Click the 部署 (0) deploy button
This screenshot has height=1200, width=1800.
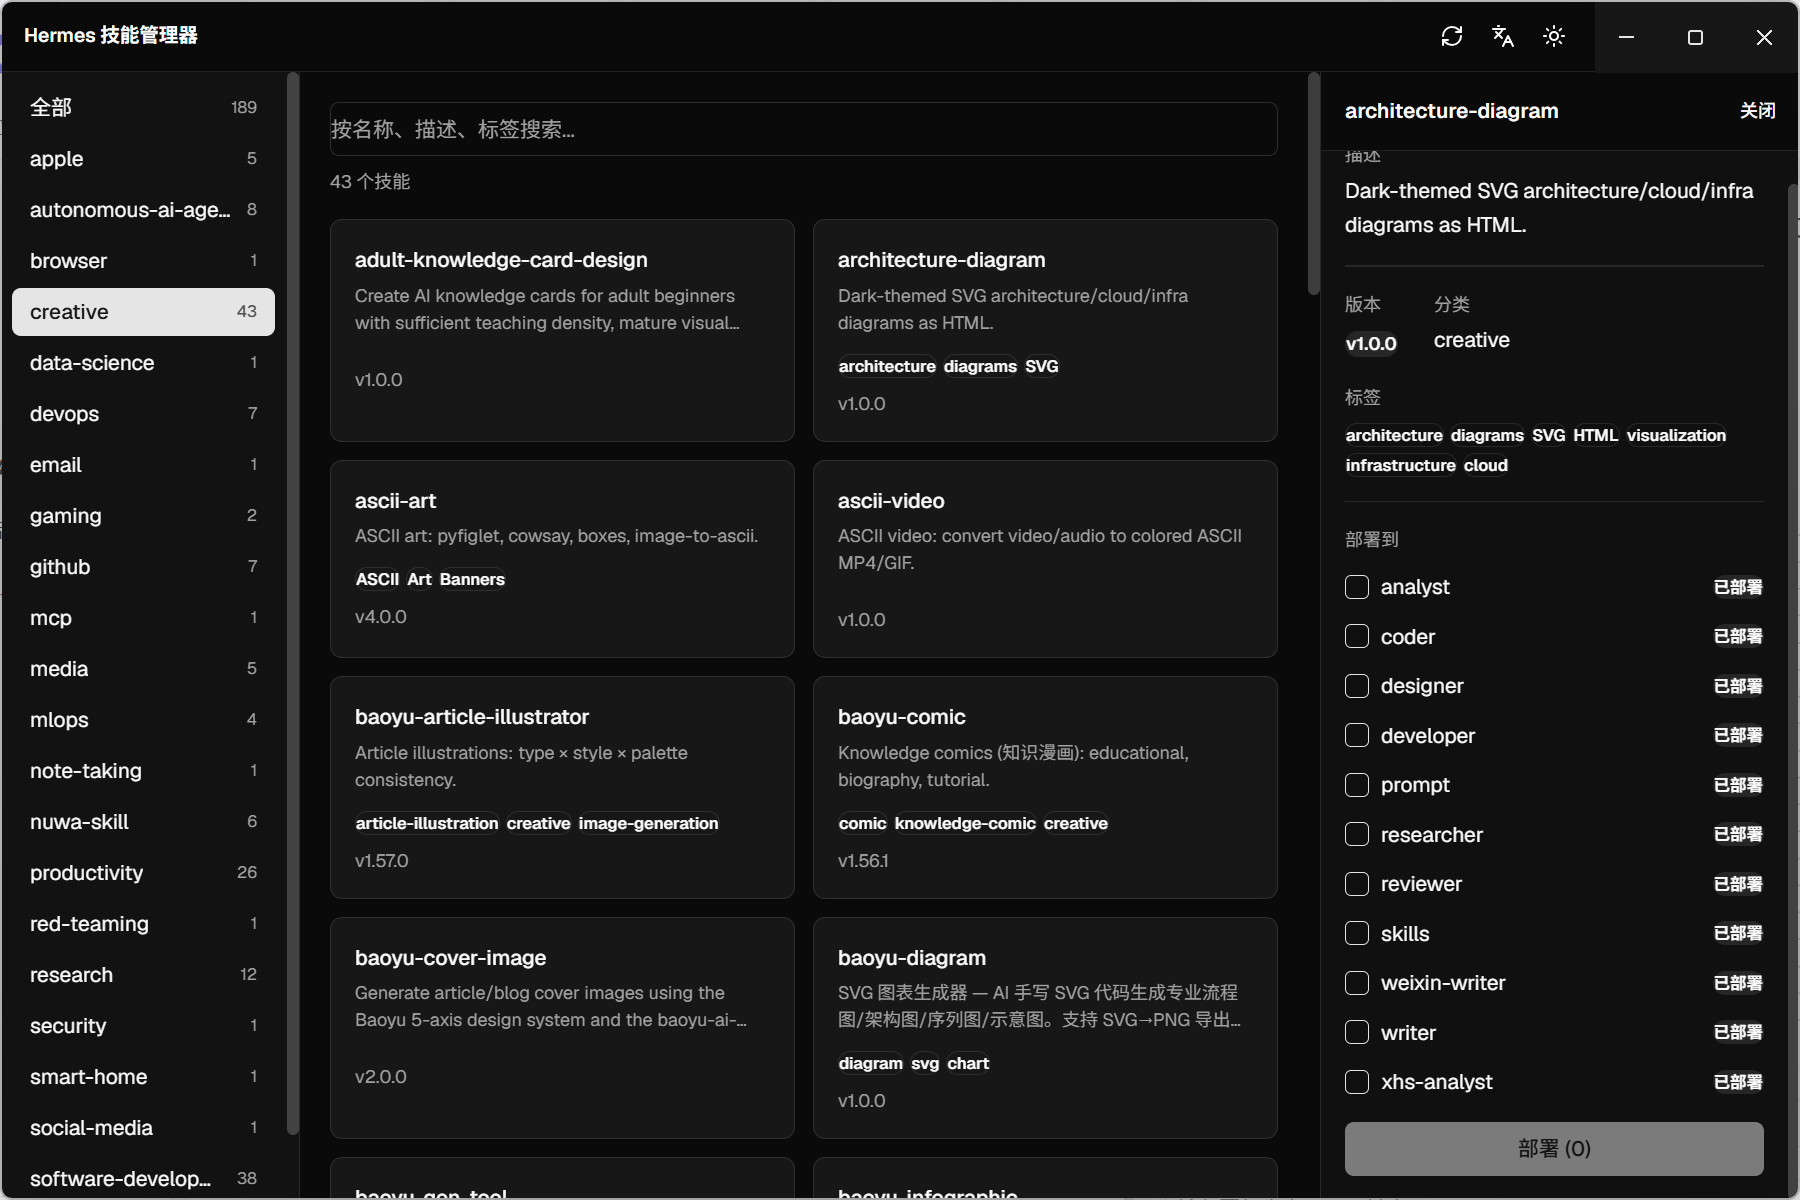point(1554,1149)
